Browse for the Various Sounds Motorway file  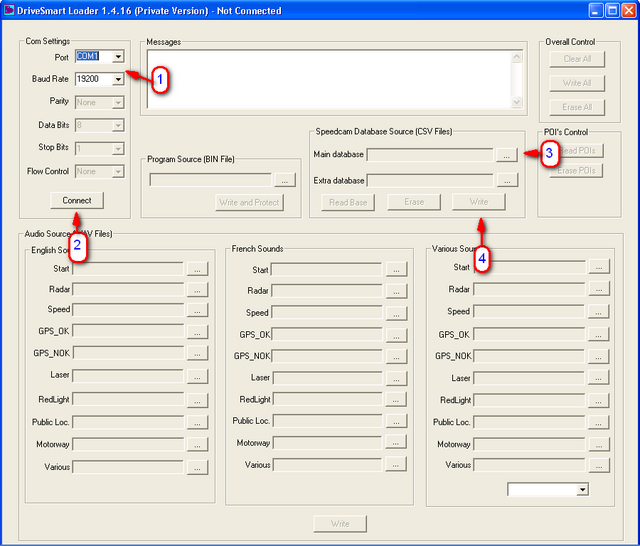click(x=599, y=444)
